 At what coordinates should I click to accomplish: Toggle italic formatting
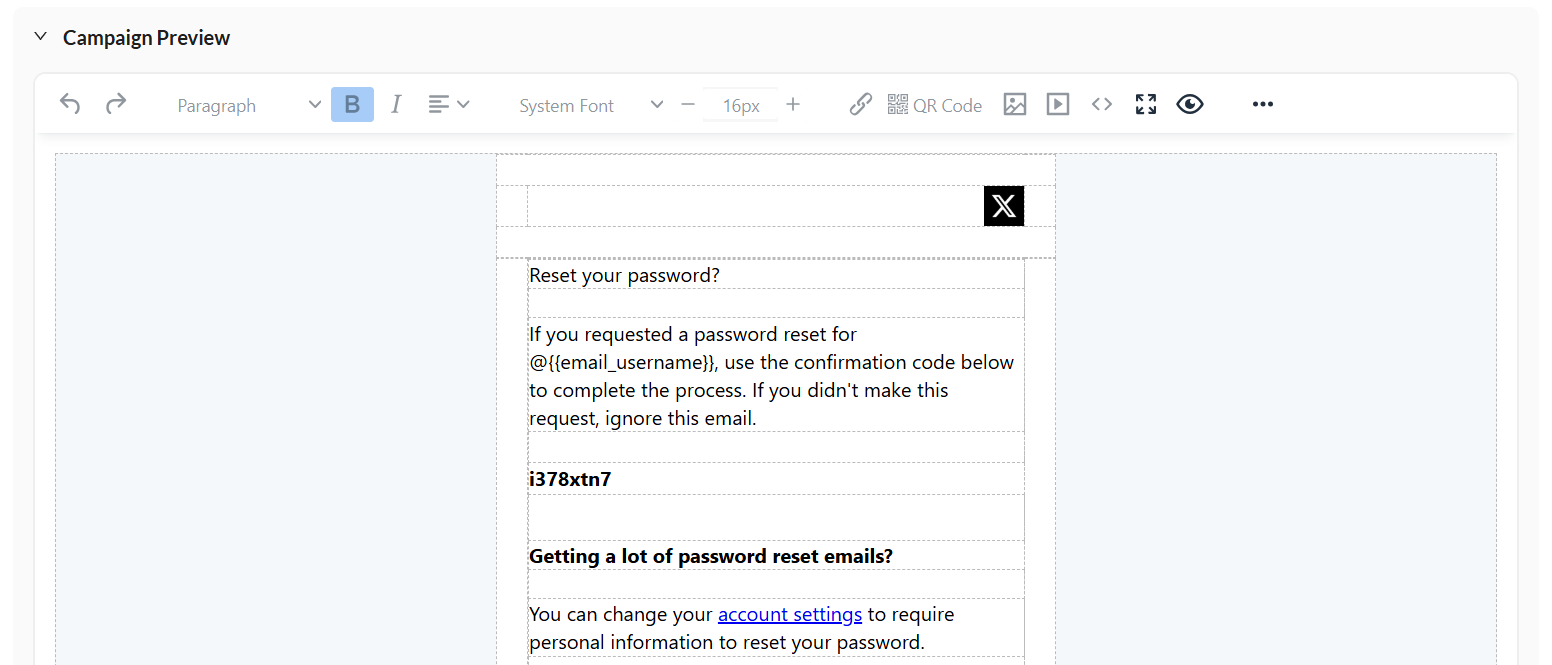396,105
